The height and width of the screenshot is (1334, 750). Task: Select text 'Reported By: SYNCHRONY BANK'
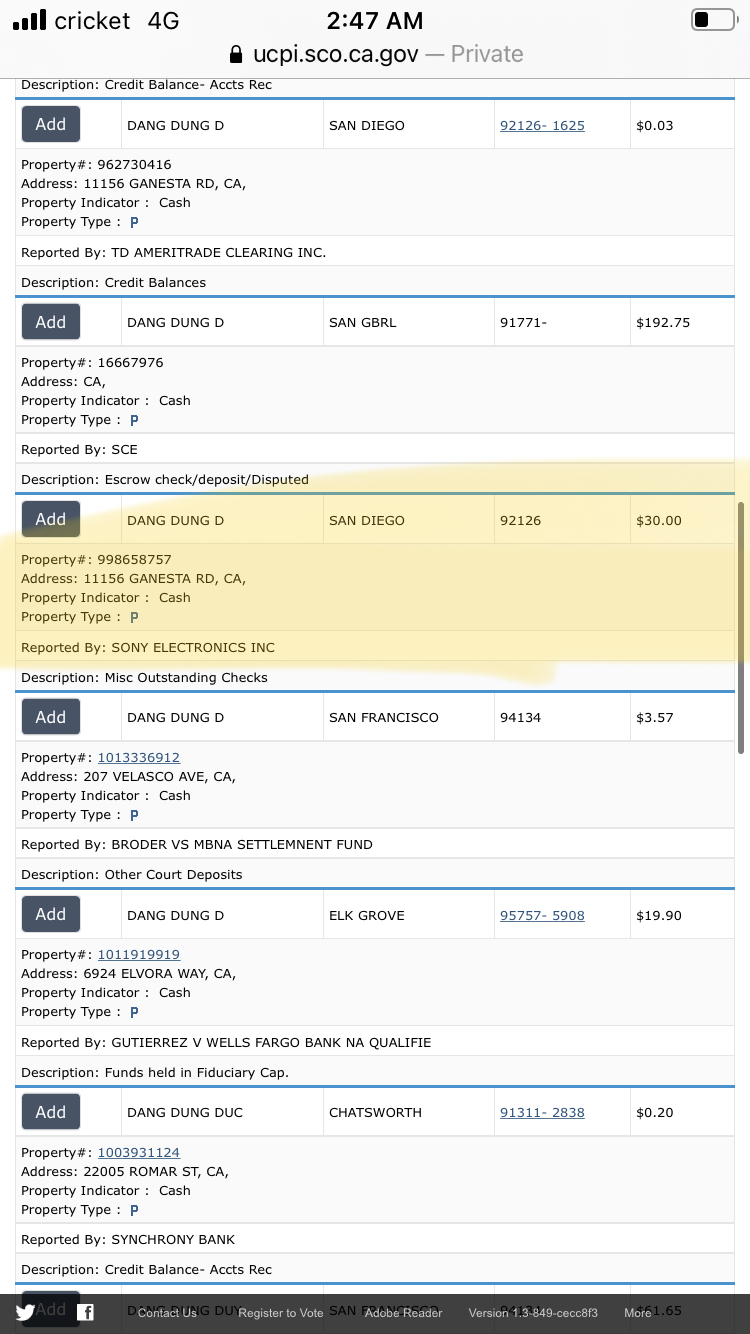[128, 1239]
